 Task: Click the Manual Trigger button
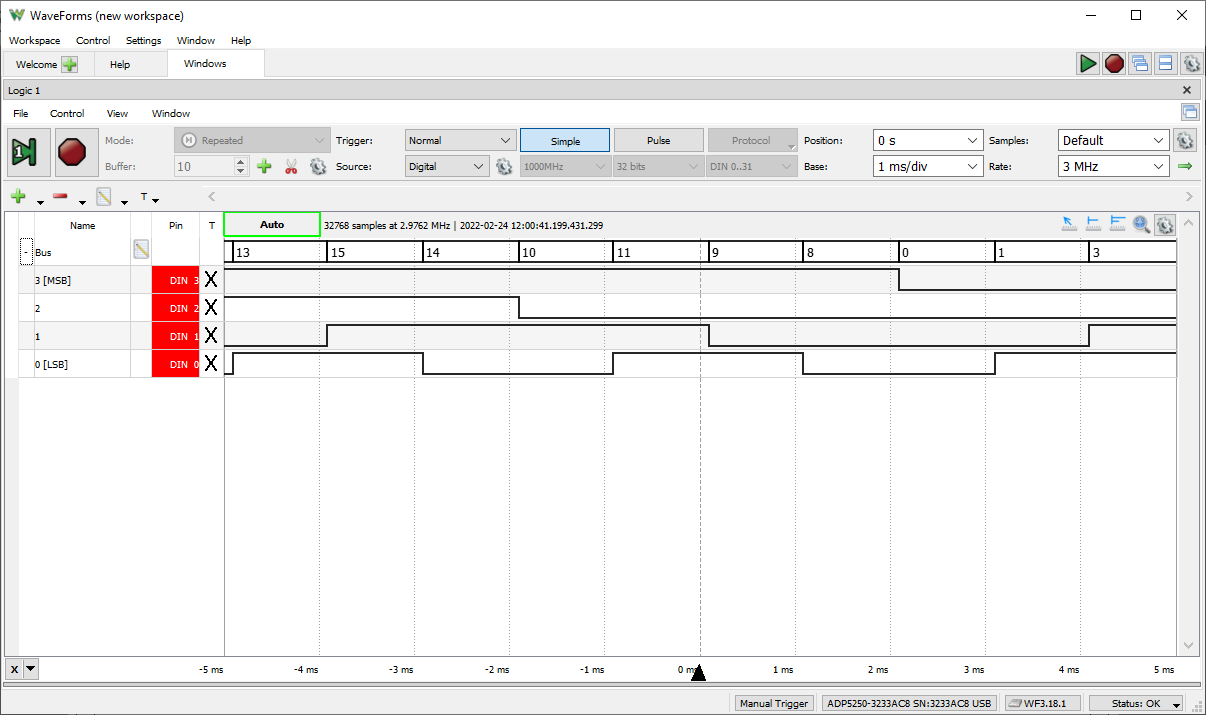[x=774, y=704]
